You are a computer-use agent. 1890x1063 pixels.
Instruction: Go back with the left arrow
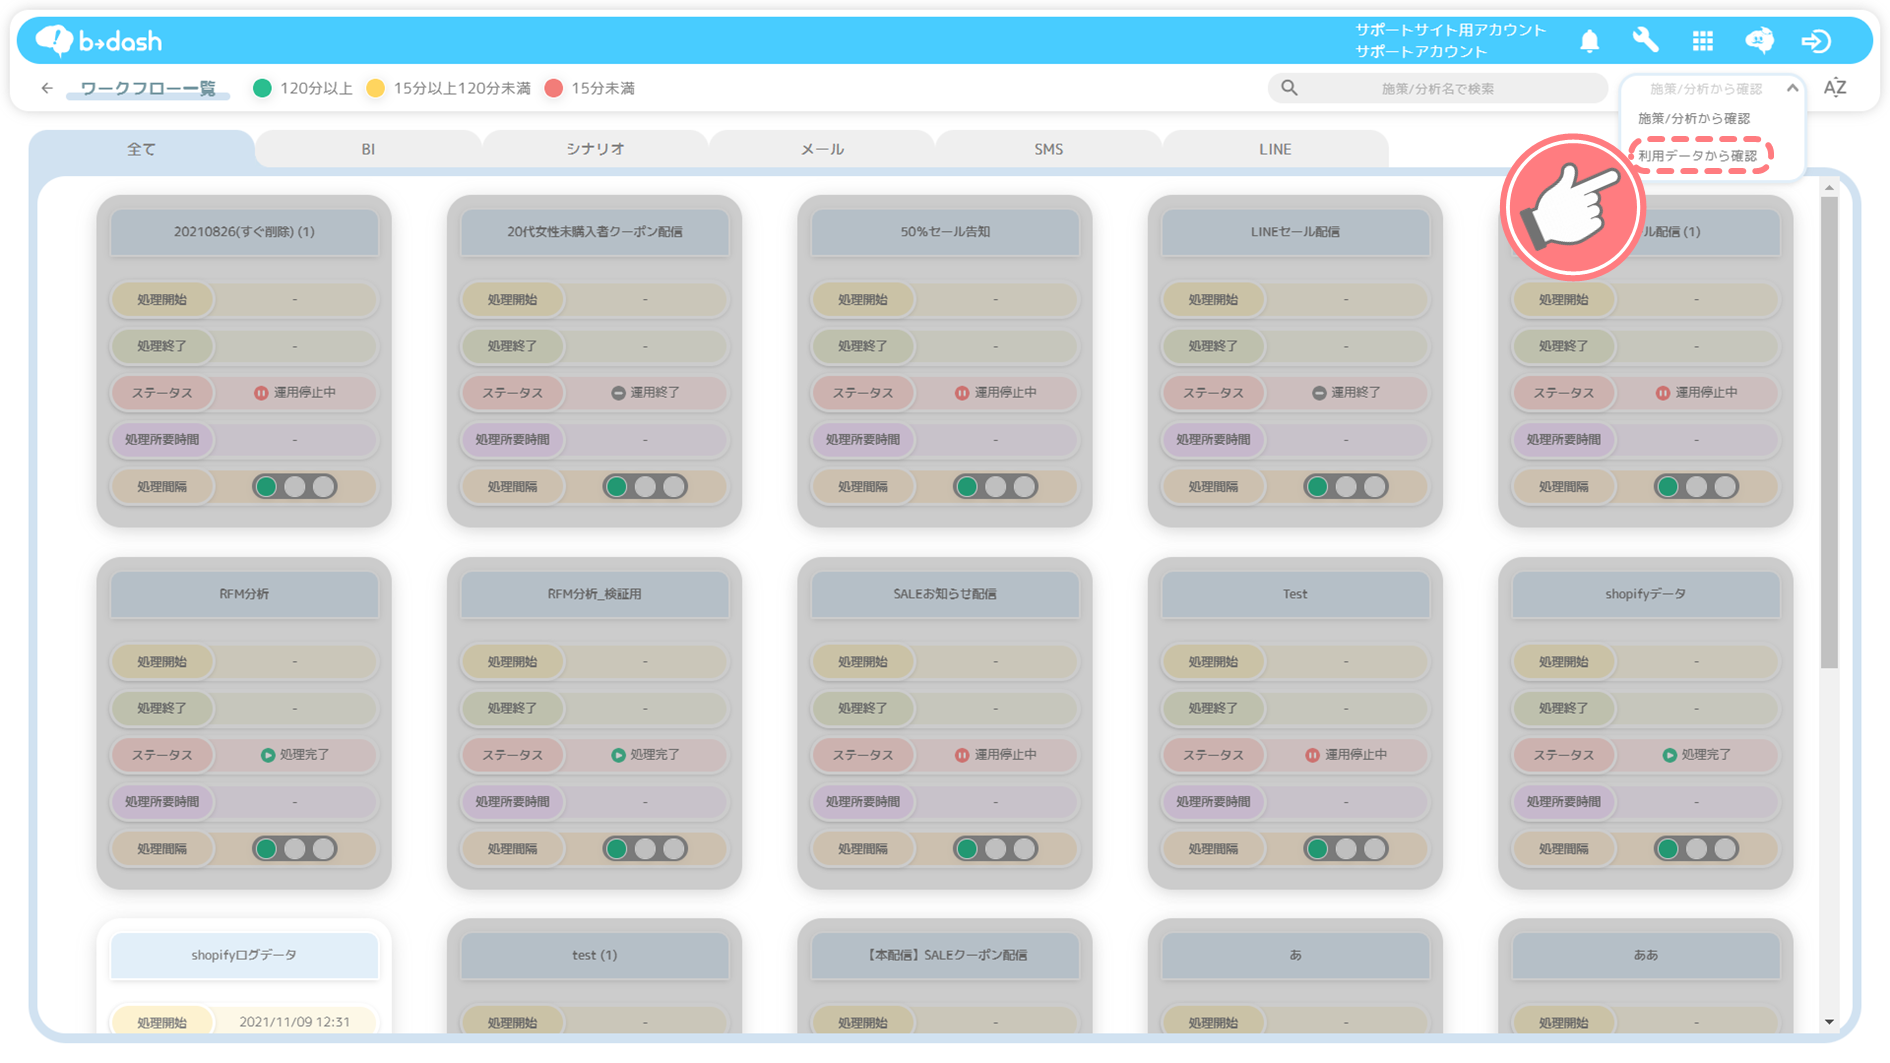pyautogui.click(x=47, y=88)
